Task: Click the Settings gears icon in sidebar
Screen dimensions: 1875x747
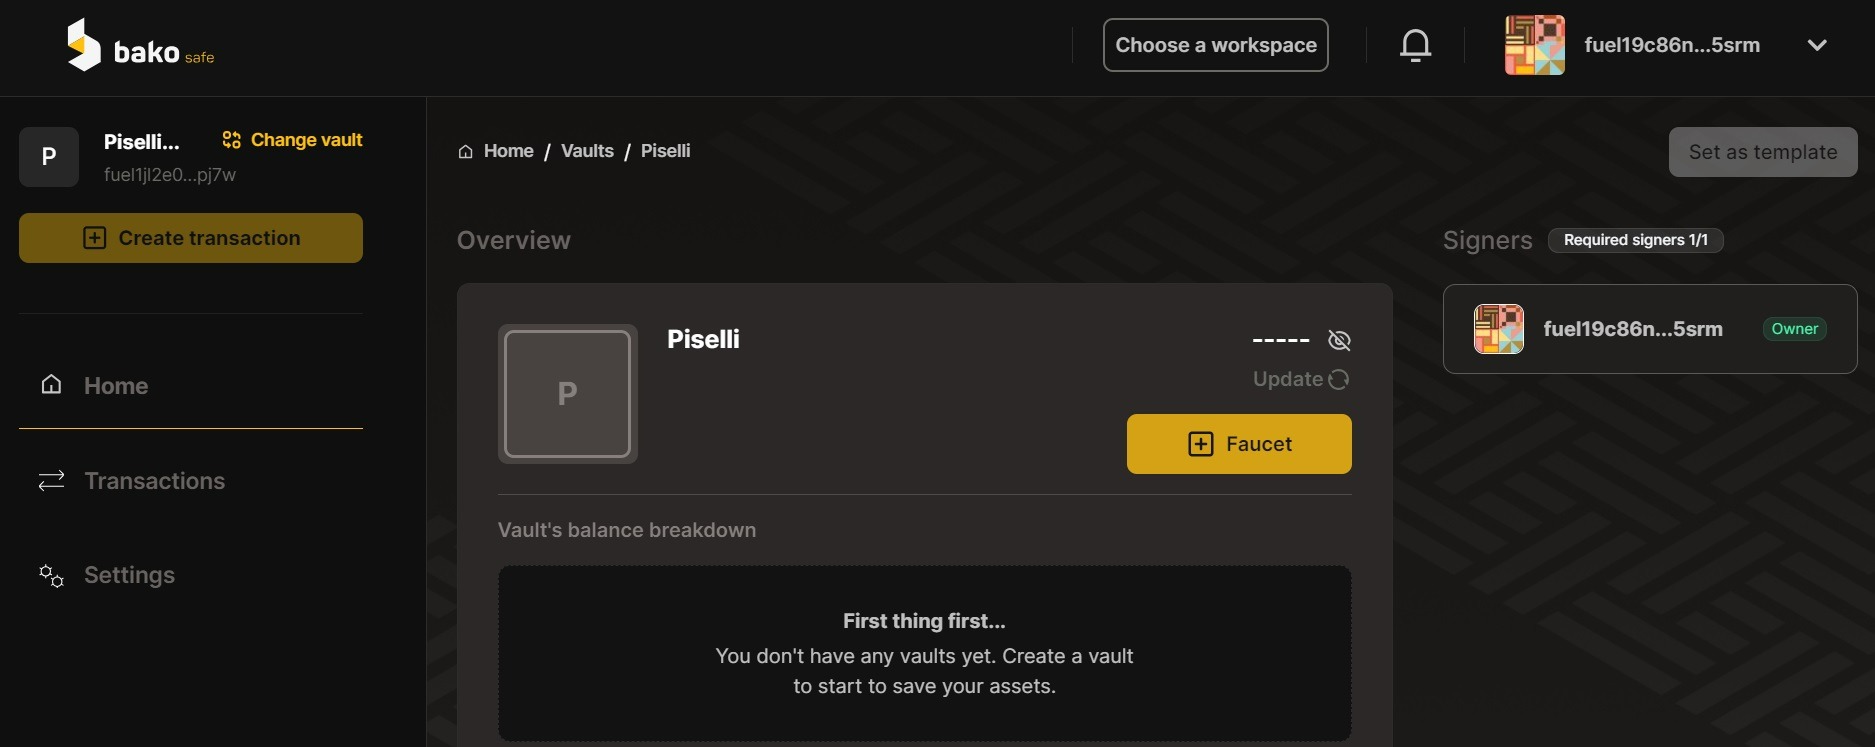Action: coord(51,575)
